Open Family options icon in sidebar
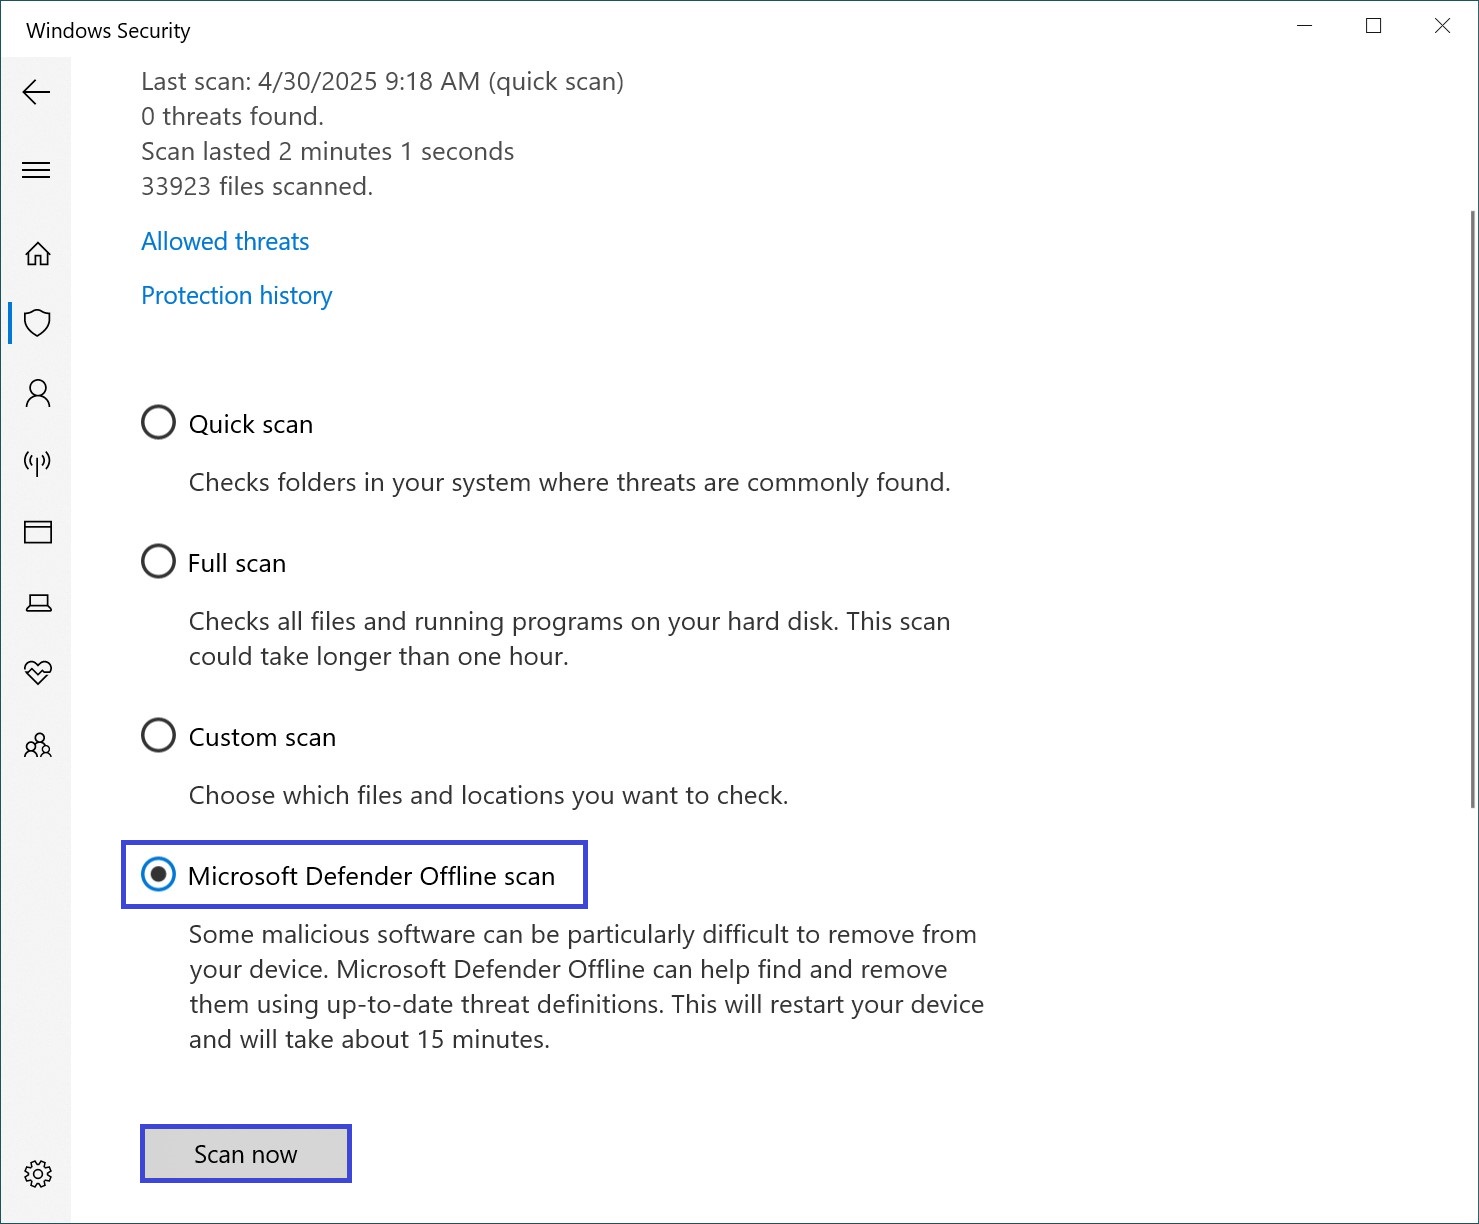Viewport: 1479px width, 1224px height. (x=38, y=745)
